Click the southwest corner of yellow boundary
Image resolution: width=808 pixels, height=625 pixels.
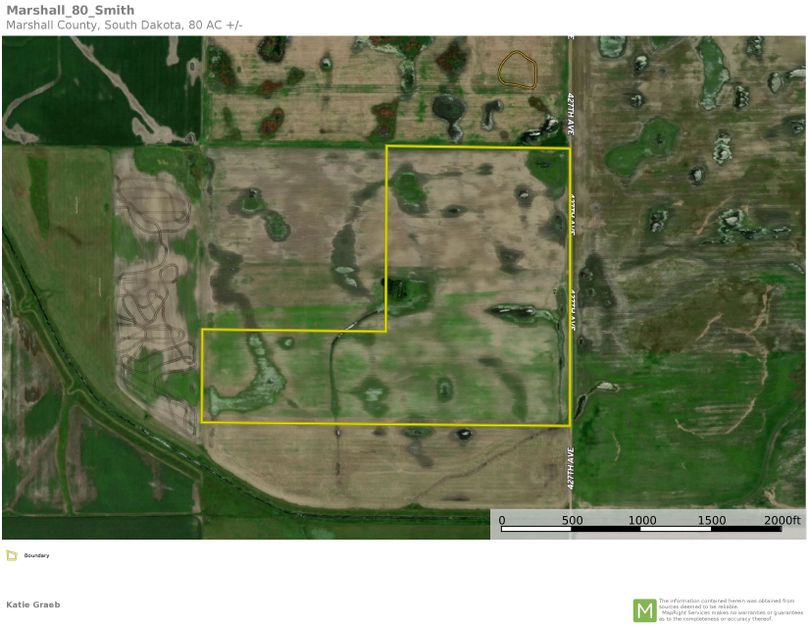pyautogui.click(x=203, y=421)
